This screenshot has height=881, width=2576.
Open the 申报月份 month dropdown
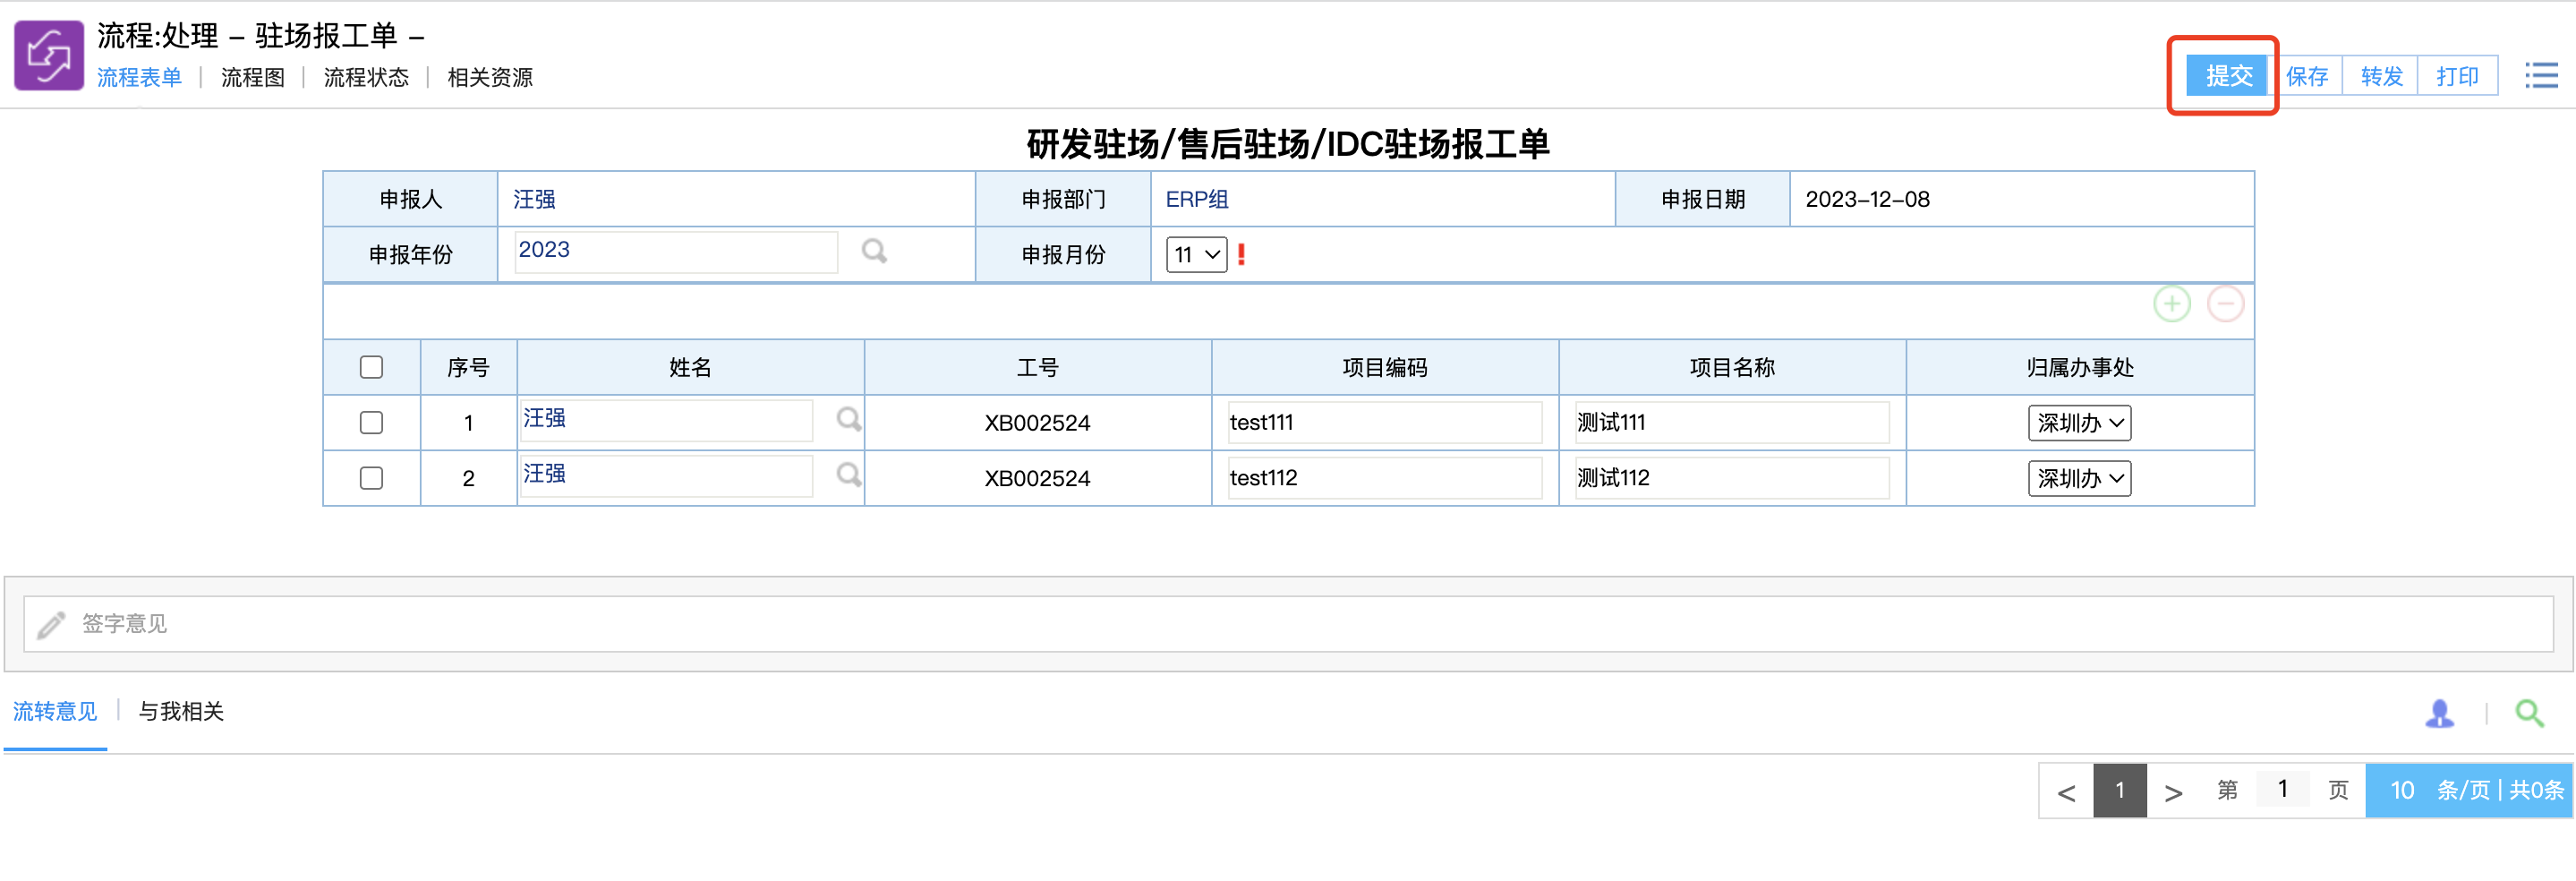(x=1196, y=255)
